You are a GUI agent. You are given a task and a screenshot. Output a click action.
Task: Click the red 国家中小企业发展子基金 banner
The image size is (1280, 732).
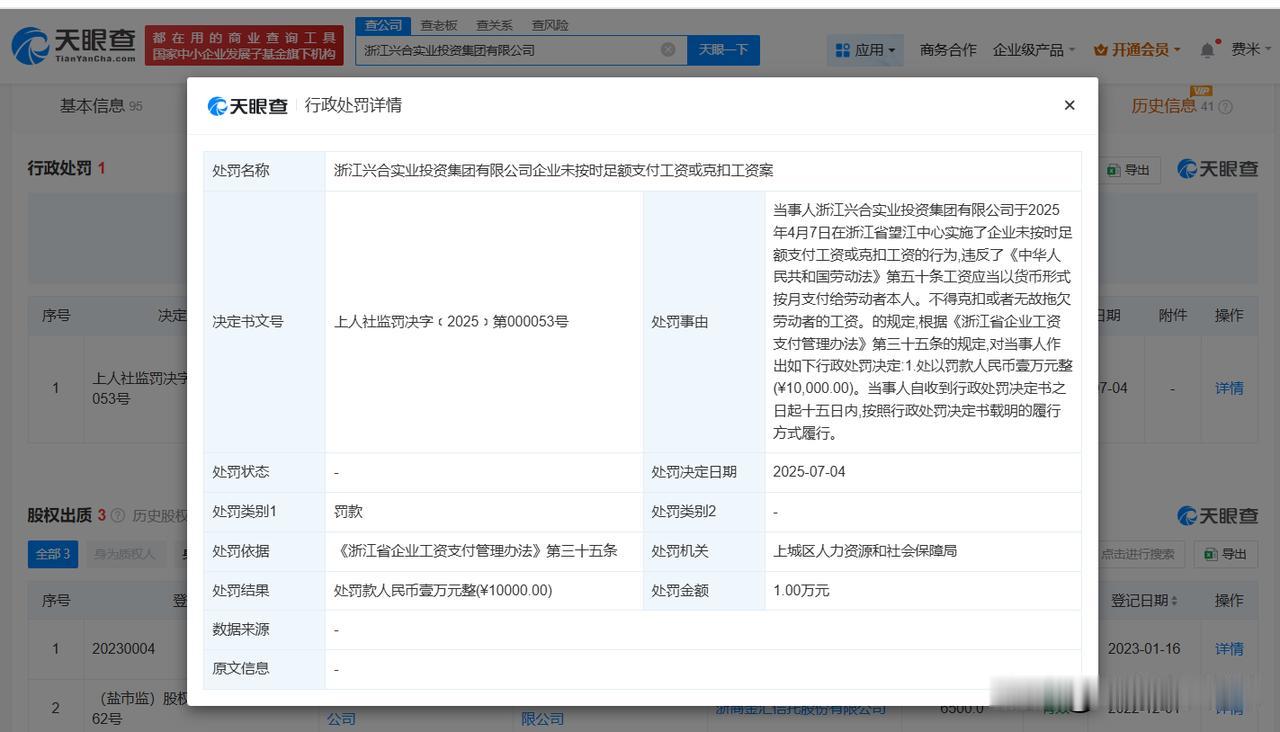click(x=244, y=46)
